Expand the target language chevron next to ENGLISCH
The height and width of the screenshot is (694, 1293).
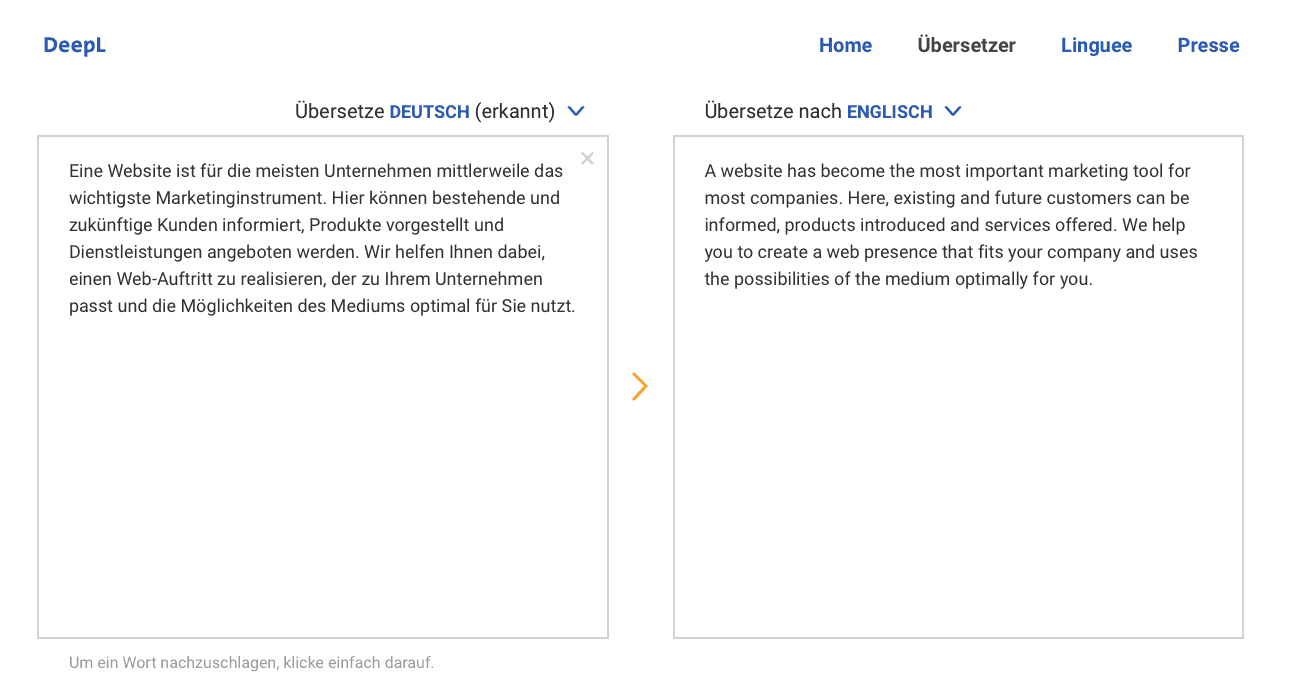coord(953,111)
